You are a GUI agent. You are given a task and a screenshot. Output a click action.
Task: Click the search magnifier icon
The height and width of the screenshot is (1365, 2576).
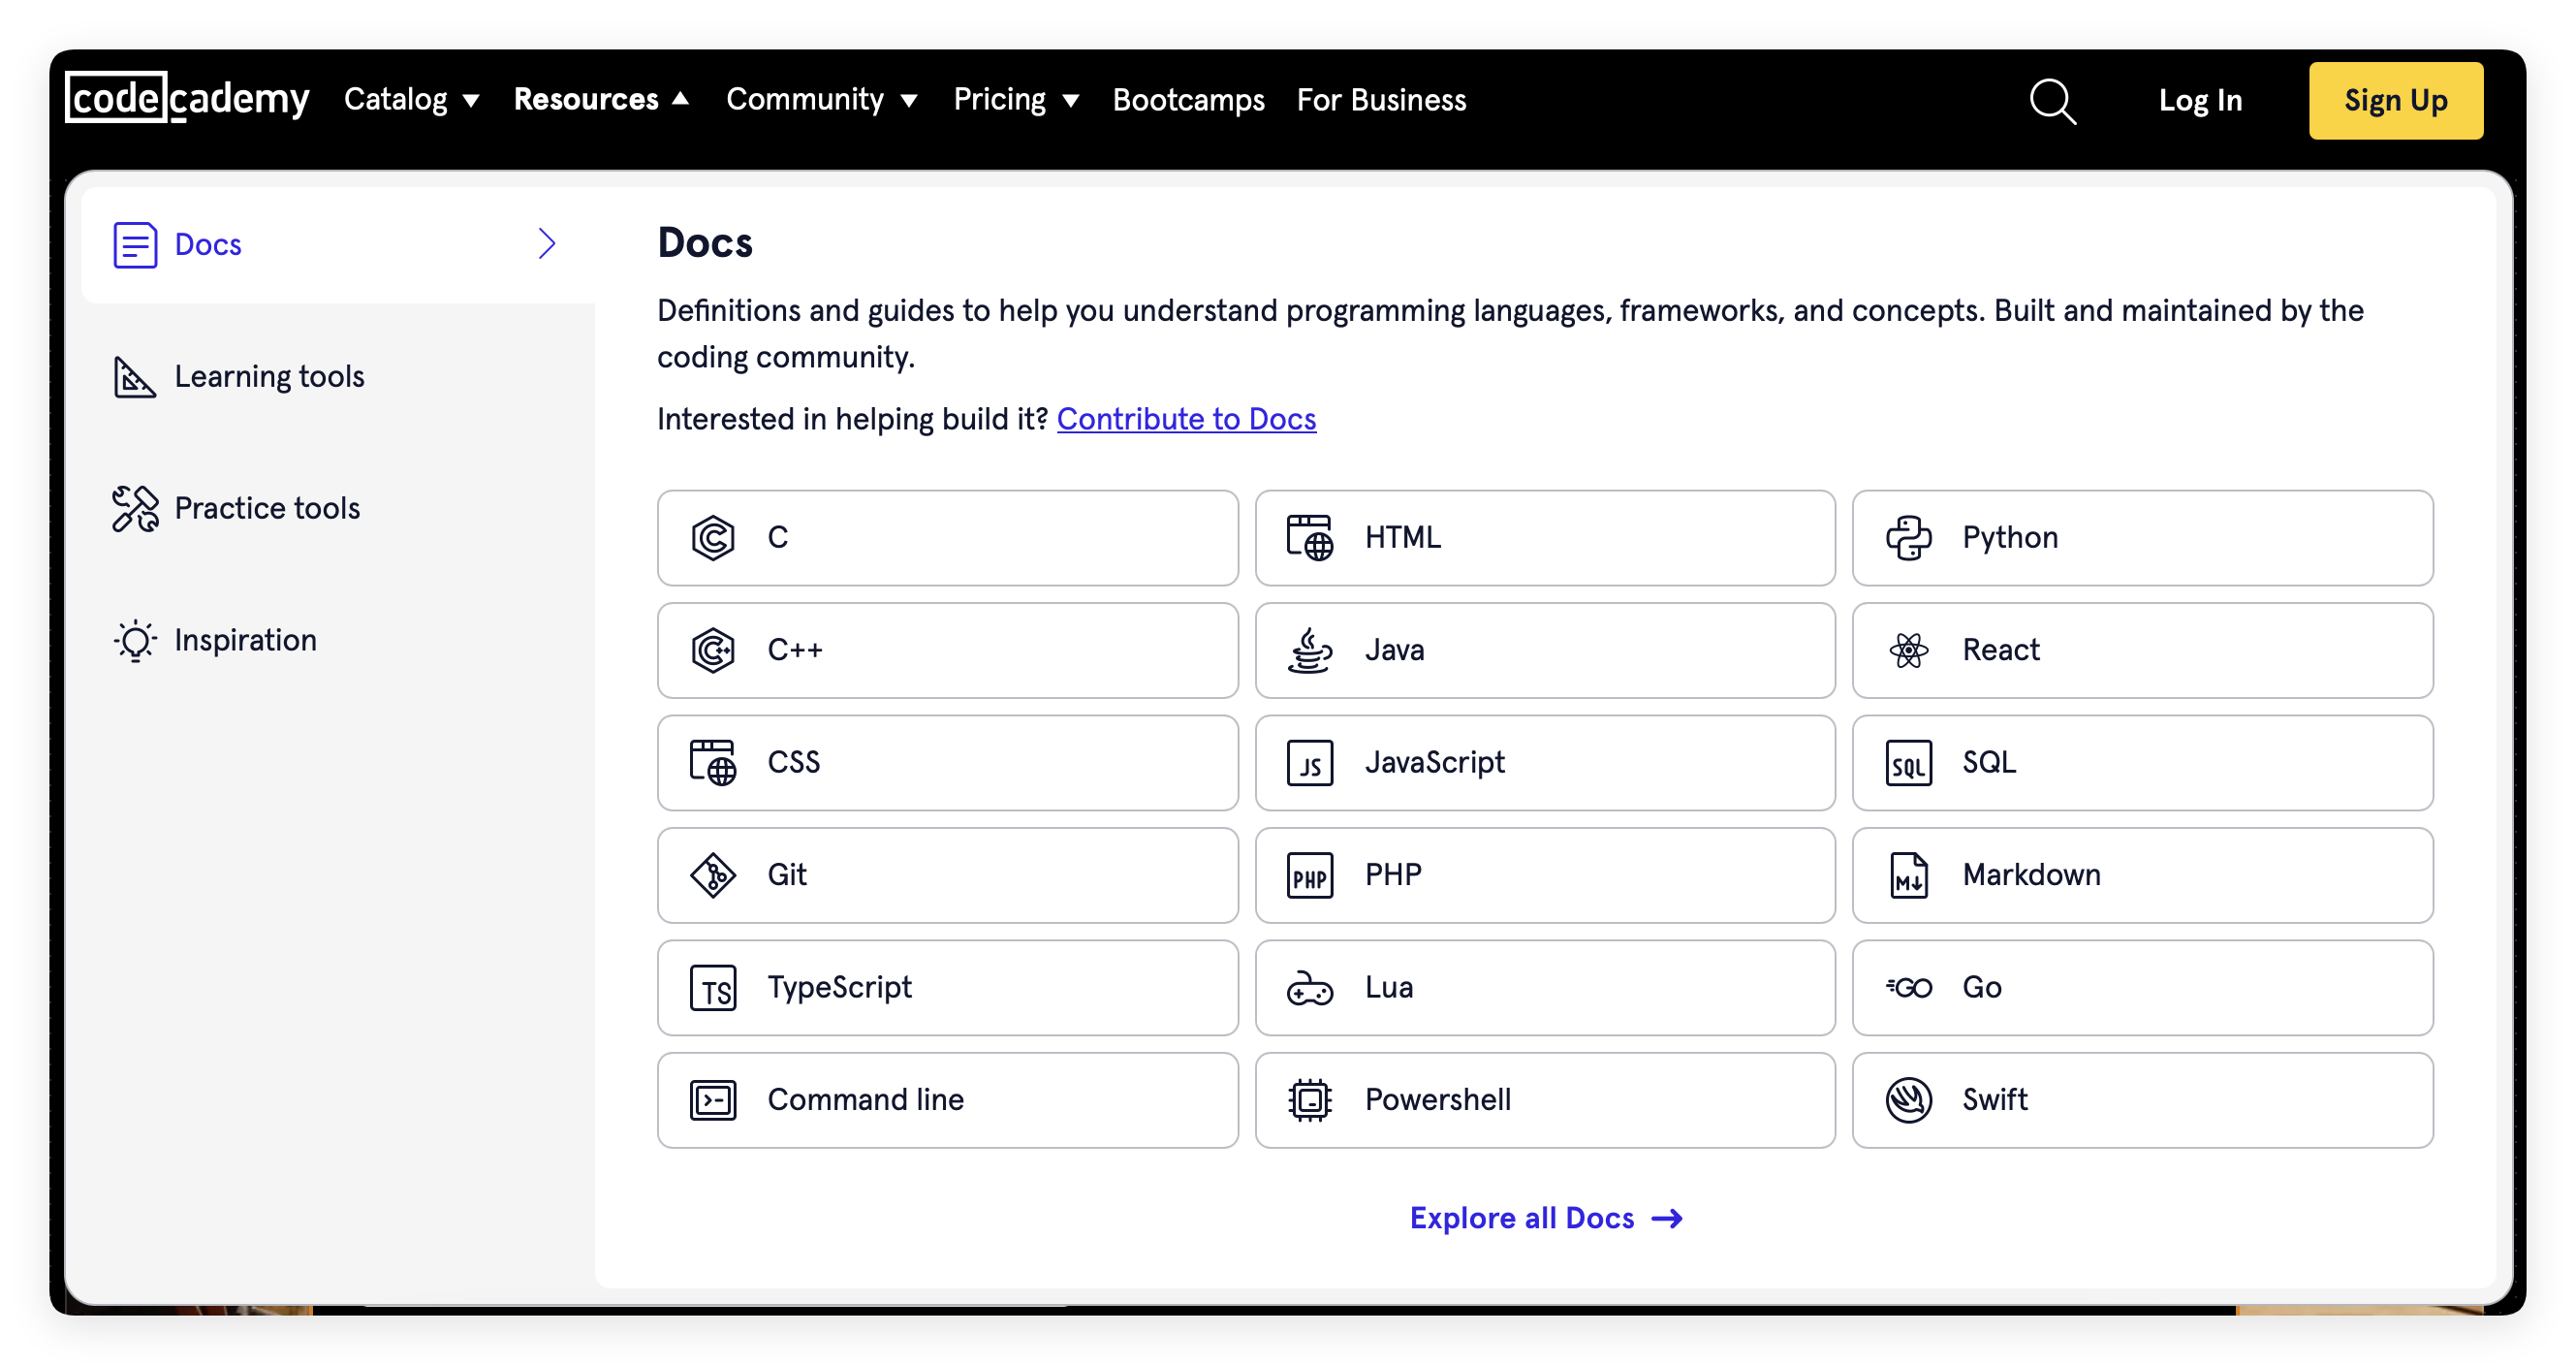click(2052, 101)
